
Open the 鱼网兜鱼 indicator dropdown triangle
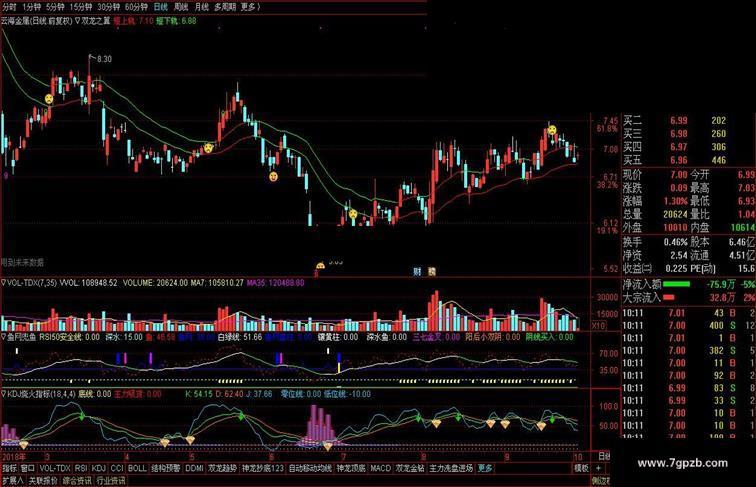click(x=4, y=337)
